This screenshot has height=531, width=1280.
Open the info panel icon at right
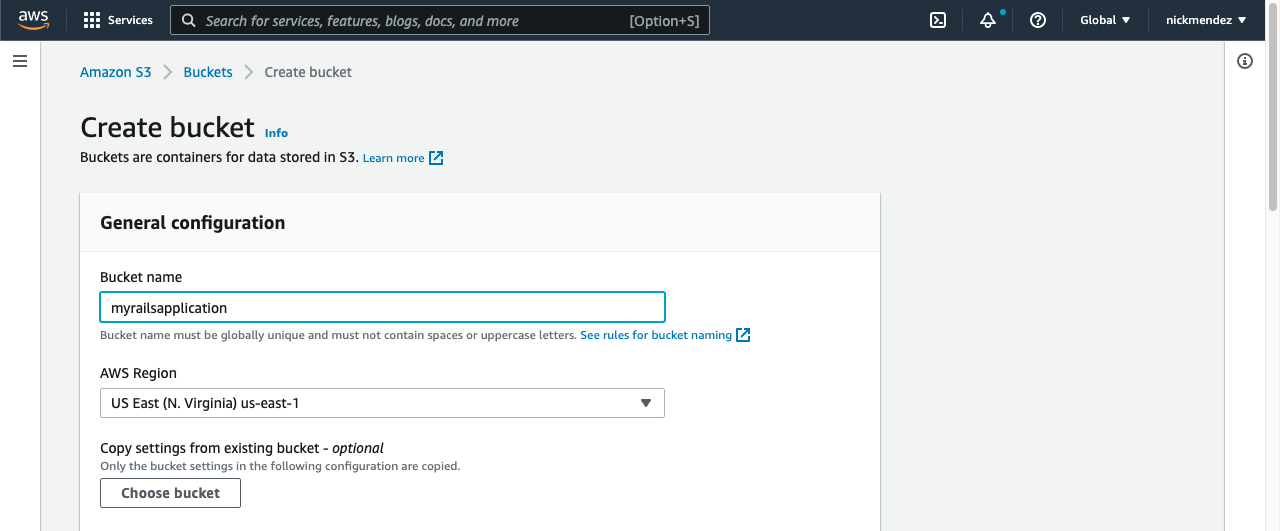[1245, 61]
